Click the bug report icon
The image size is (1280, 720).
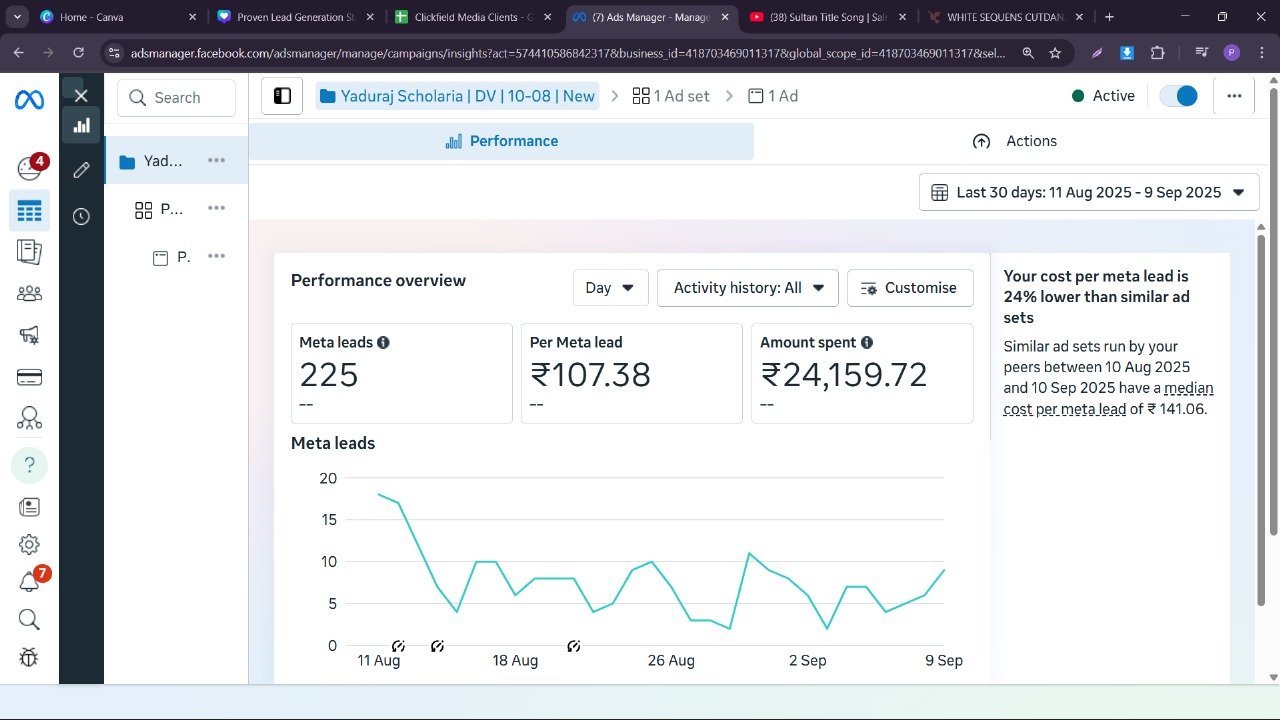pos(29,657)
